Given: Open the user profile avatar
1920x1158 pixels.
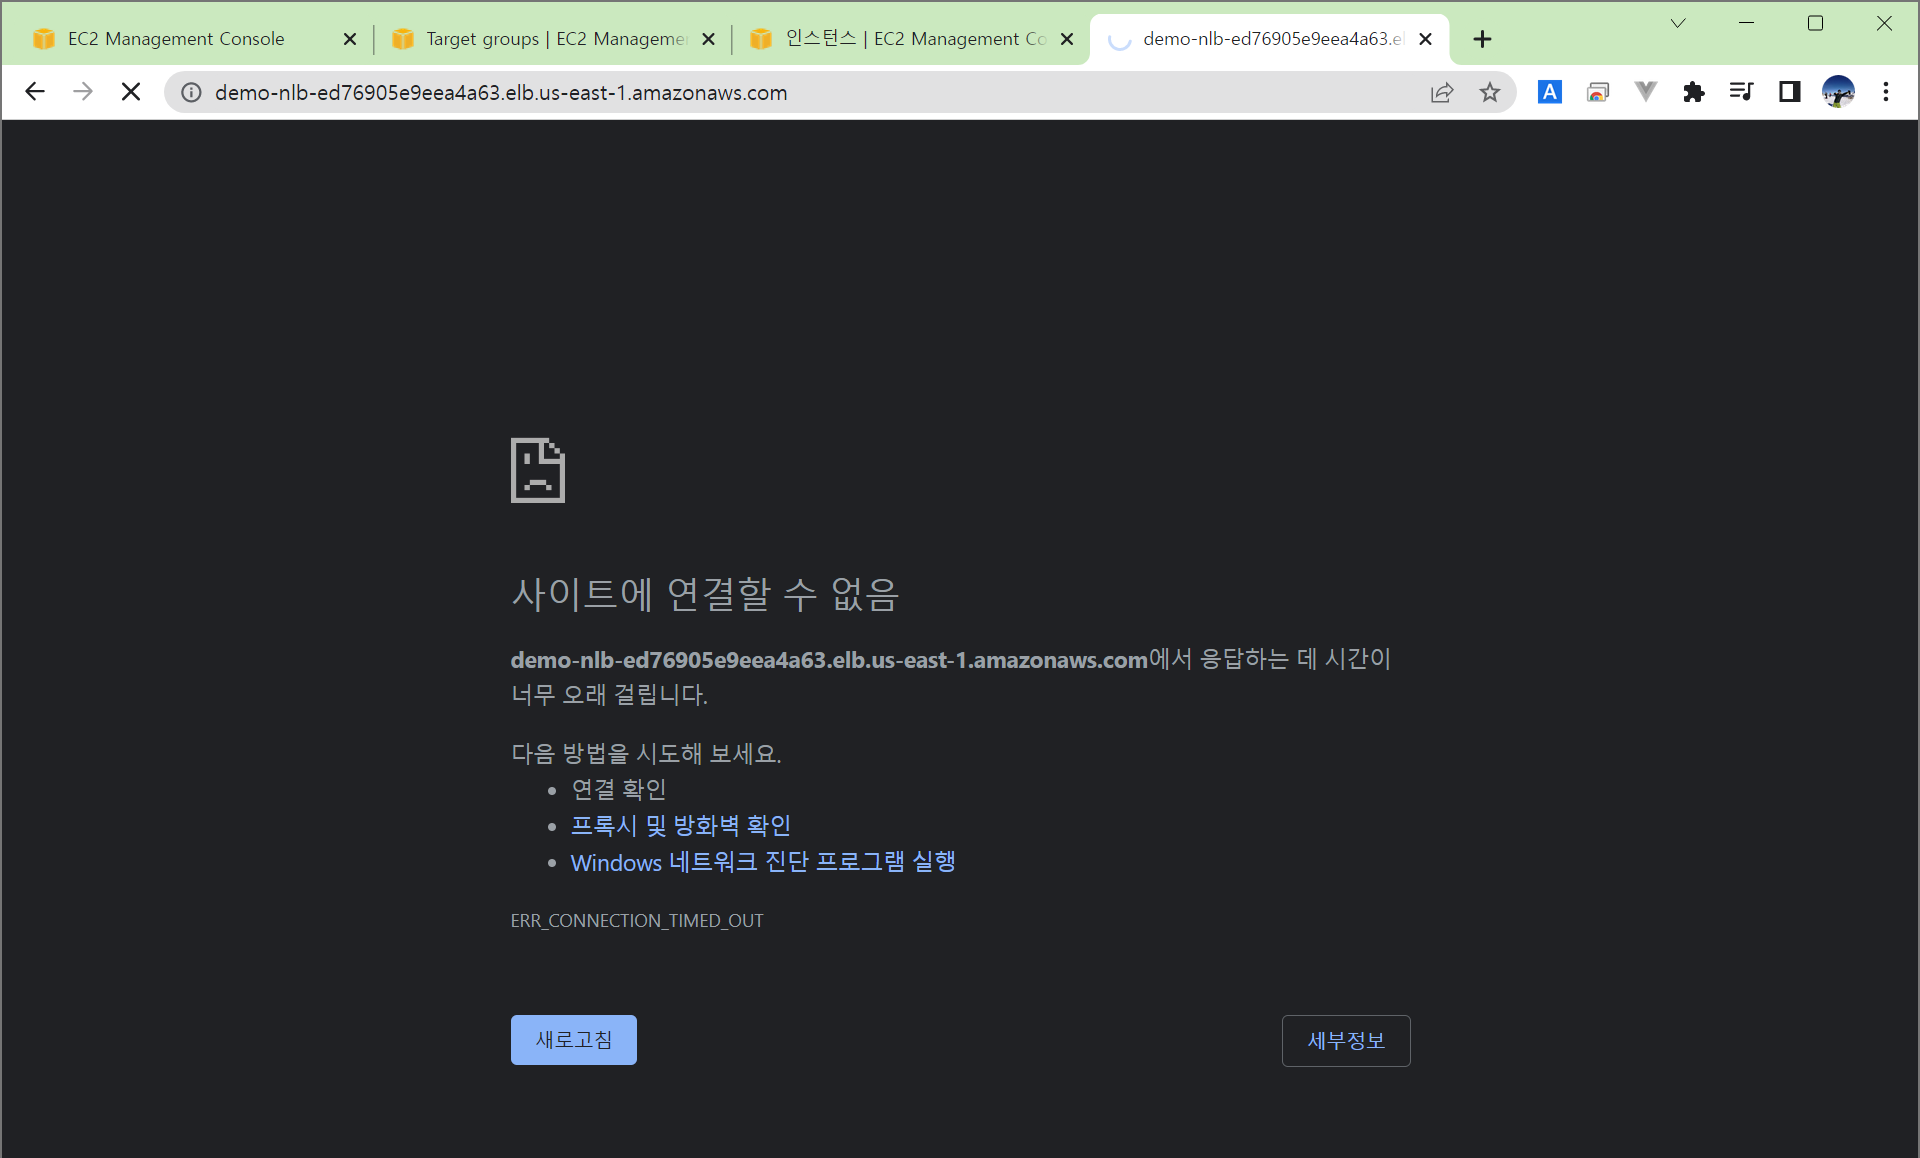Looking at the screenshot, I should pos(1838,92).
